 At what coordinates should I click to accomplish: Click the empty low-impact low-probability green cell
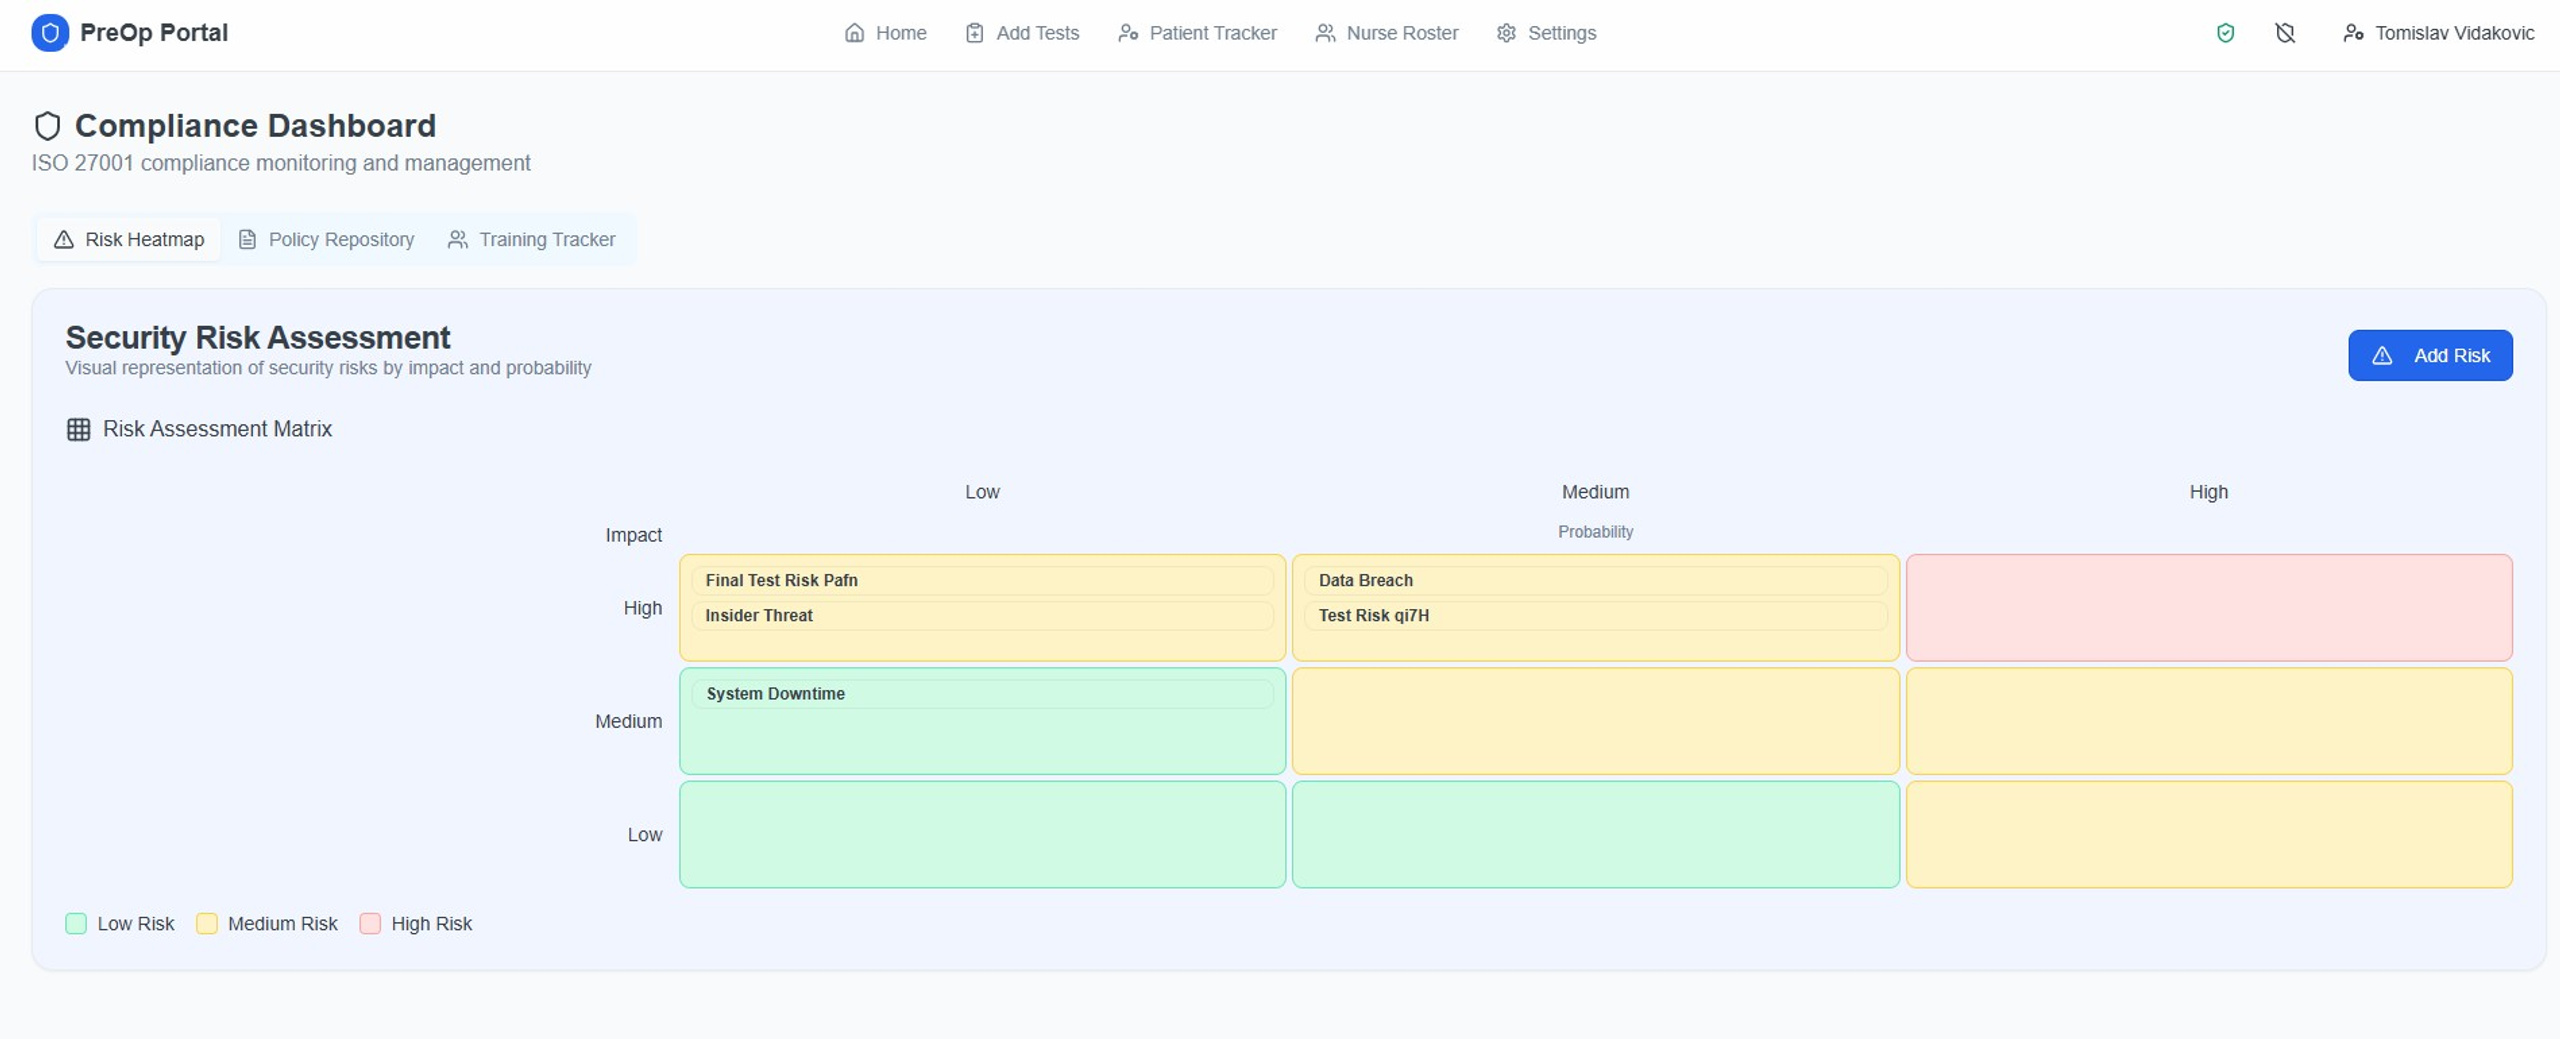982,834
